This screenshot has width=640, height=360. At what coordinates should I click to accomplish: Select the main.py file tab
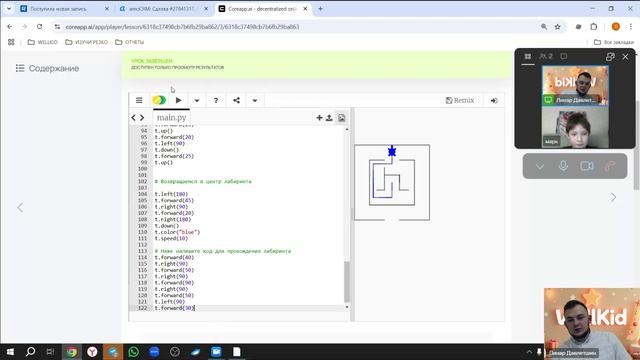[171, 118]
